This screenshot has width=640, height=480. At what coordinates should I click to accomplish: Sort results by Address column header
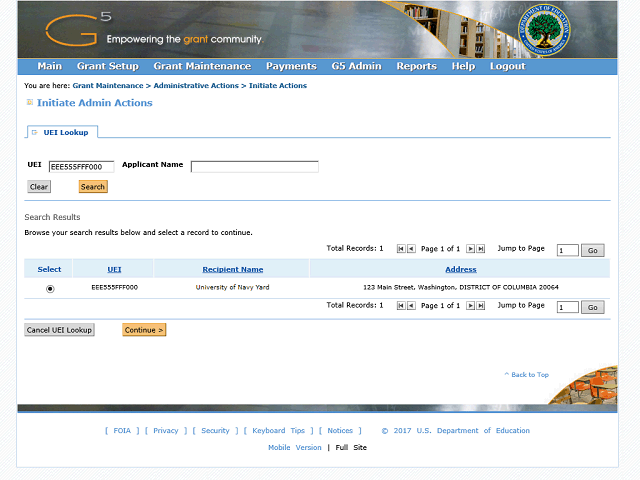point(461,269)
